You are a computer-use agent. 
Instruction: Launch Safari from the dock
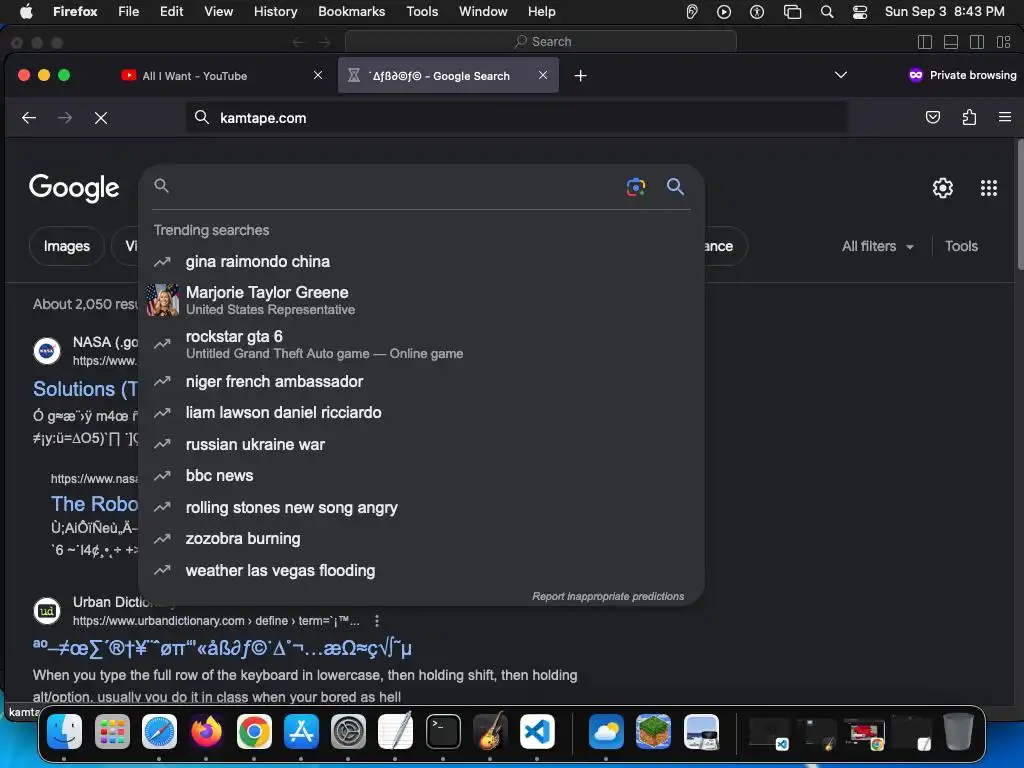click(159, 731)
